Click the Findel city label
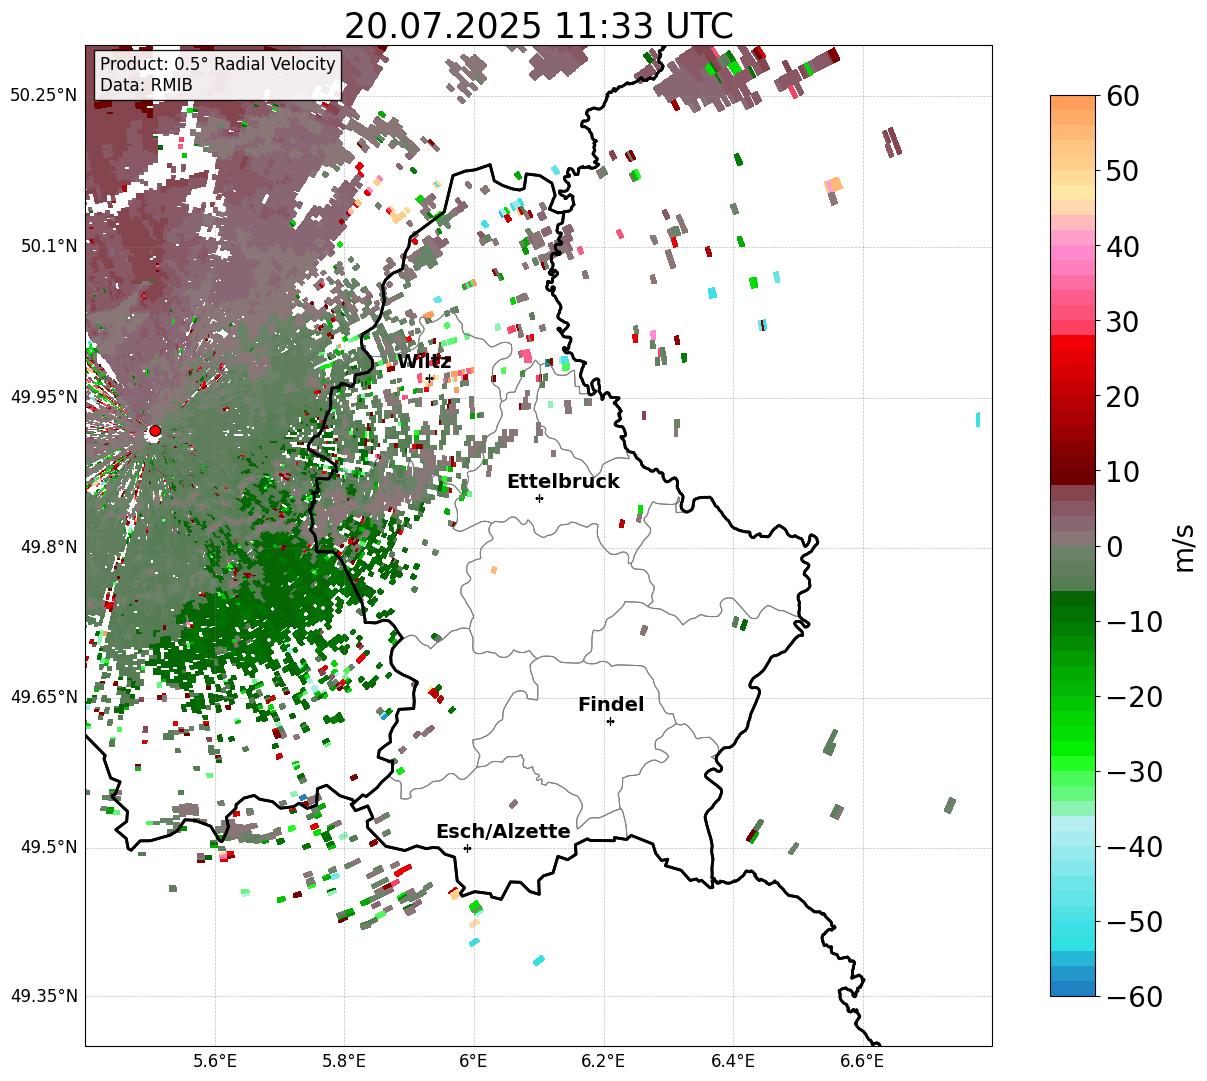This screenshot has height=1081, width=1207. click(x=611, y=704)
